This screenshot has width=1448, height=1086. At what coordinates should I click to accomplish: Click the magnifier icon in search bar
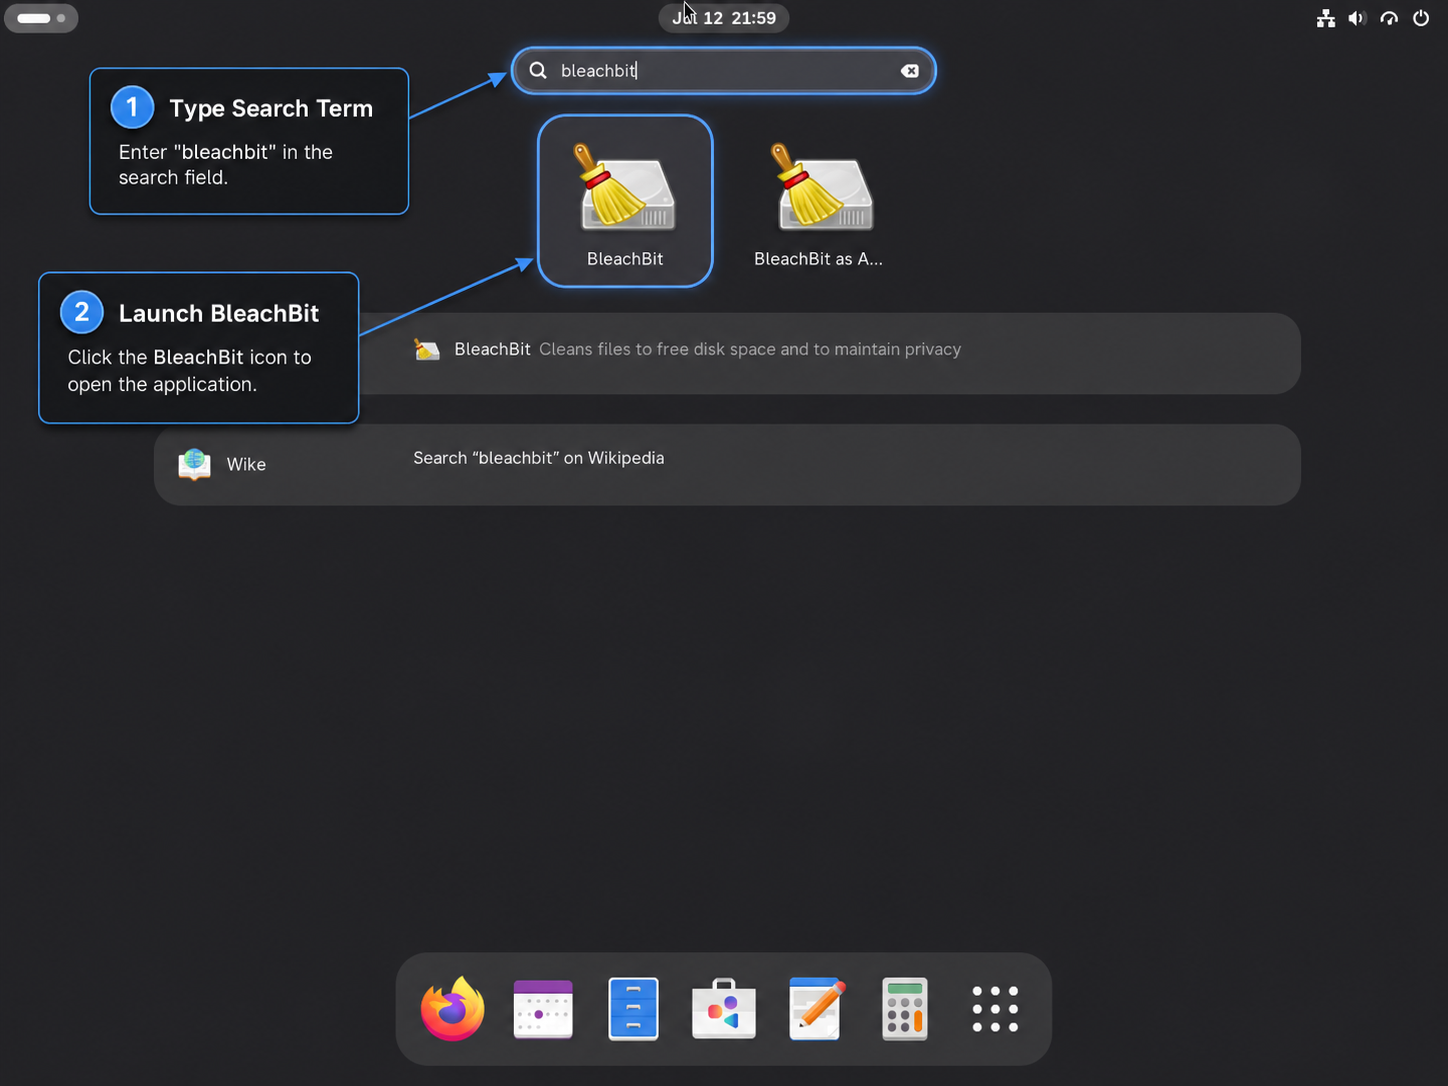[538, 71]
